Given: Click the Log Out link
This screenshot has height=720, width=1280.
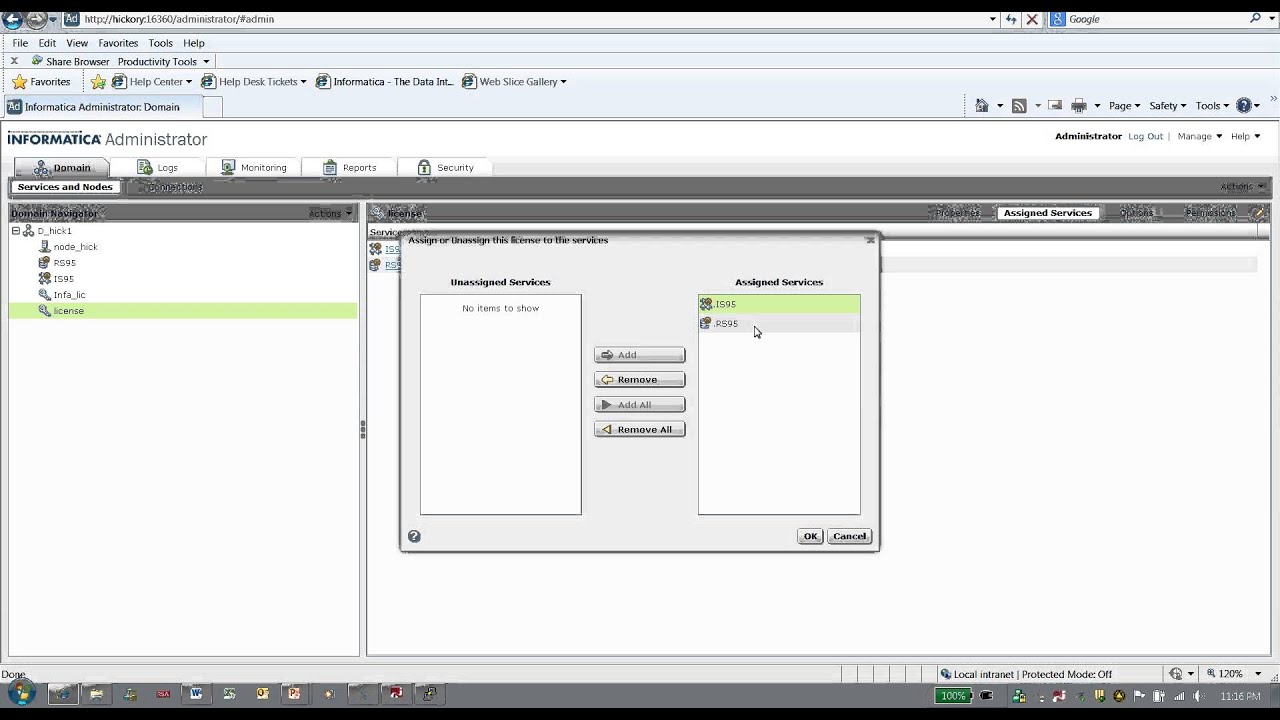Looking at the screenshot, I should pos(1145,136).
